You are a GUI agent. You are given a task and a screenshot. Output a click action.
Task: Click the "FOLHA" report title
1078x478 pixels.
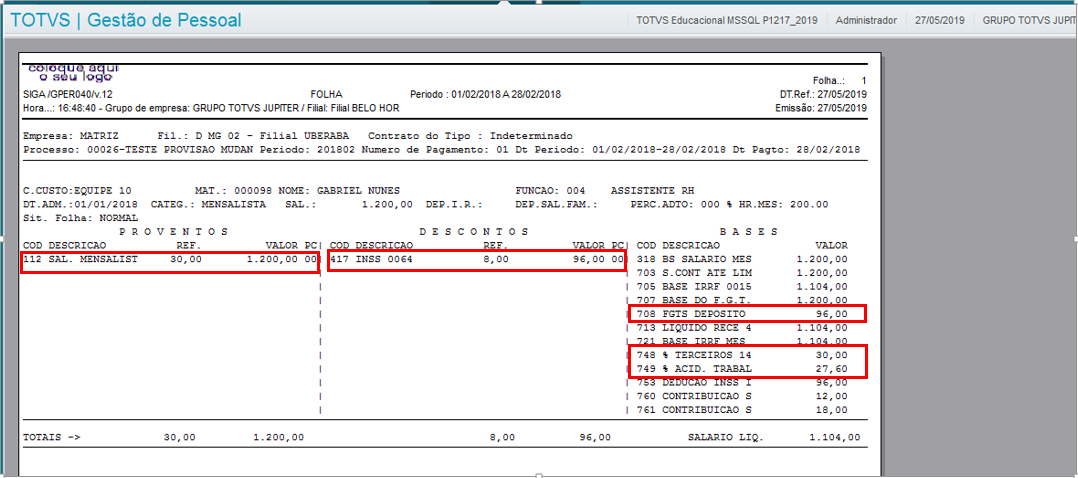click(327, 94)
